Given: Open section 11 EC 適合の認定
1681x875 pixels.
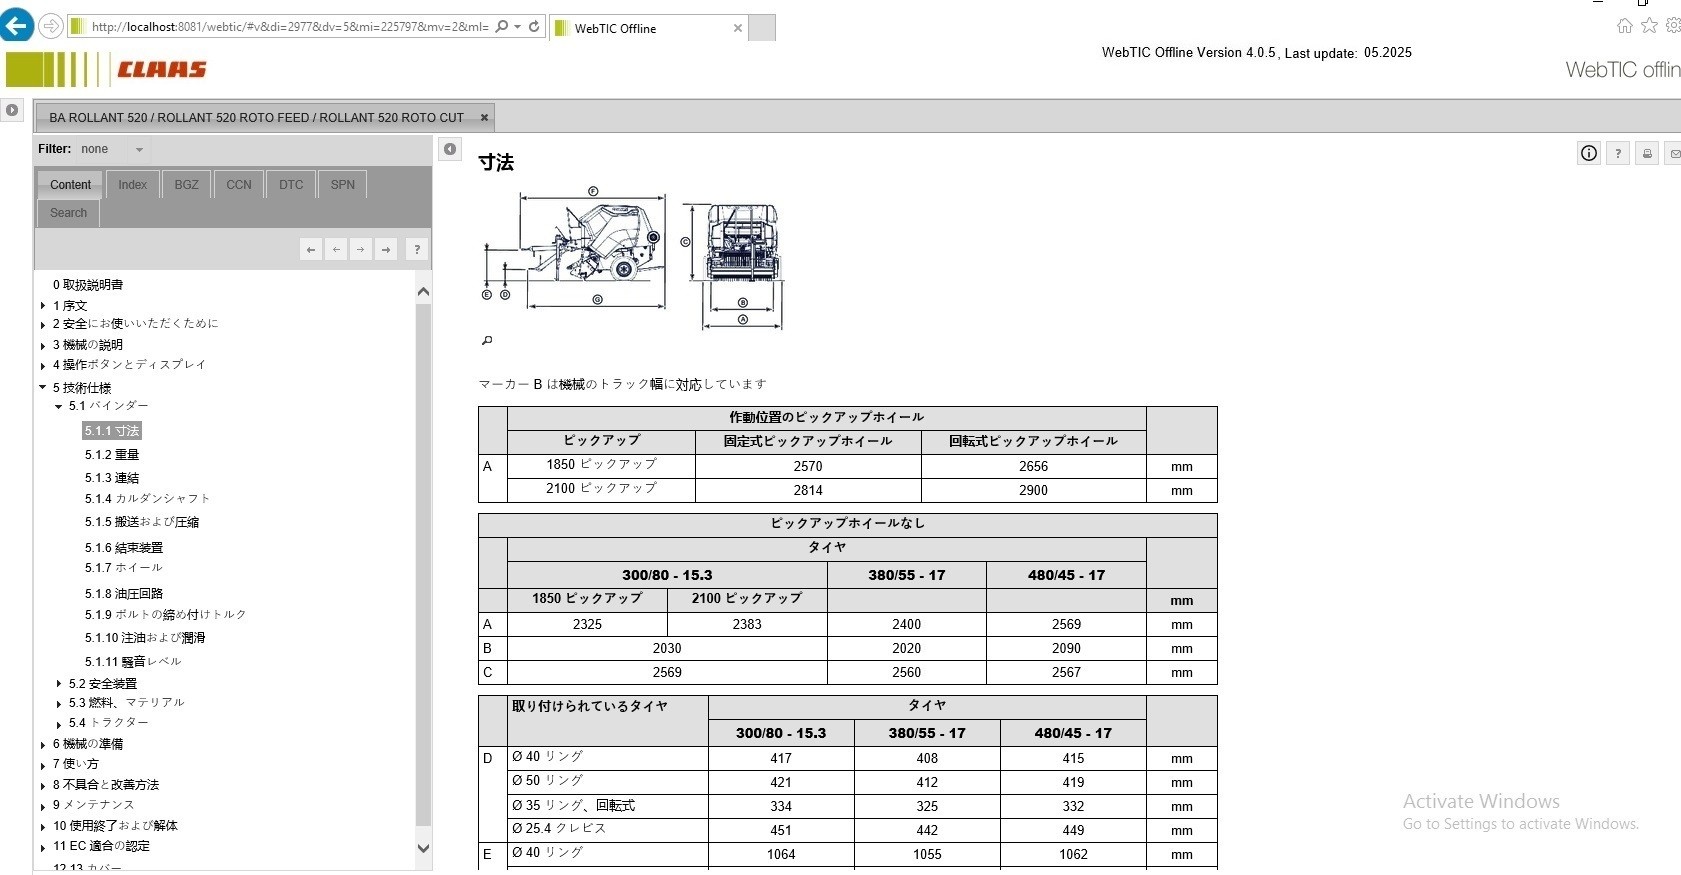Looking at the screenshot, I should [101, 846].
